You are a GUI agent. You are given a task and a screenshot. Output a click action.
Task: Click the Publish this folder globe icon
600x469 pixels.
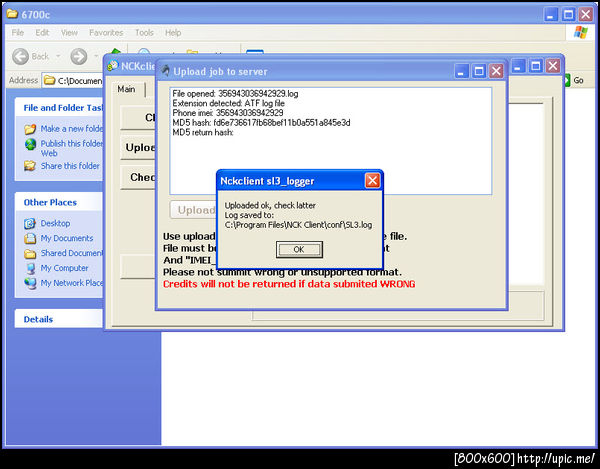(x=30, y=144)
